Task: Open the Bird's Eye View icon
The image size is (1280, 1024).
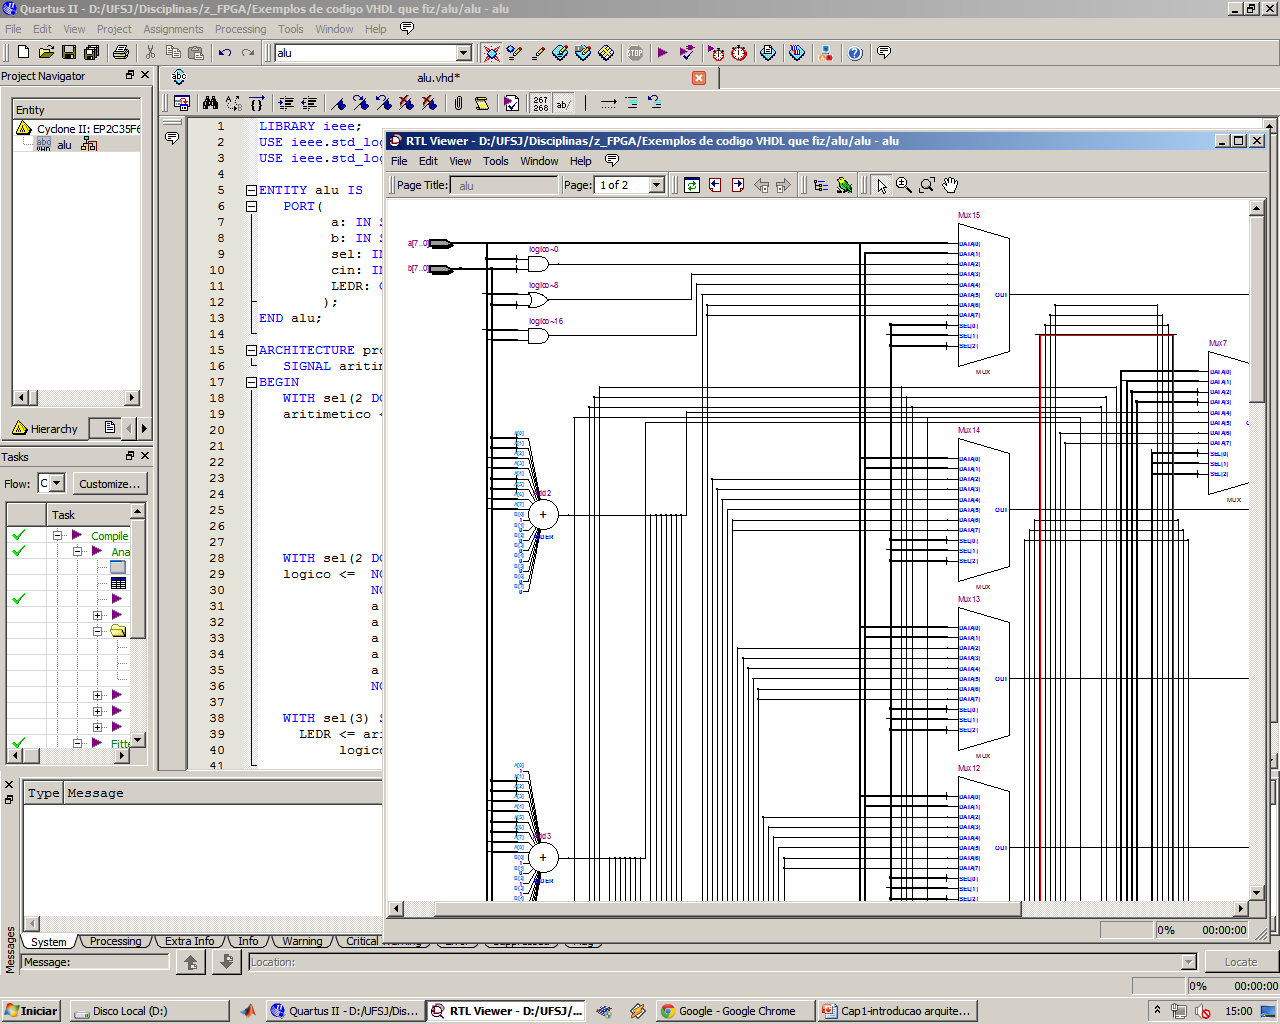Action: (x=844, y=185)
